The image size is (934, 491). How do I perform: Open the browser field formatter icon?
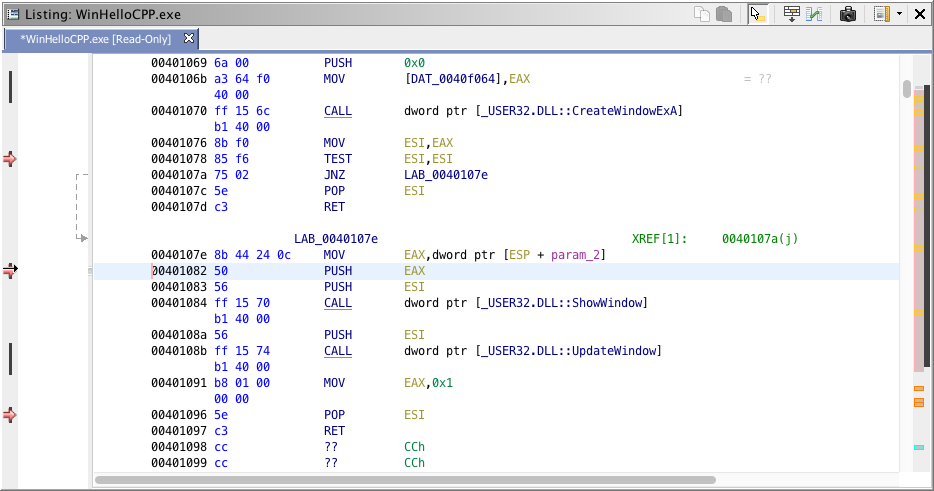[792, 14]
